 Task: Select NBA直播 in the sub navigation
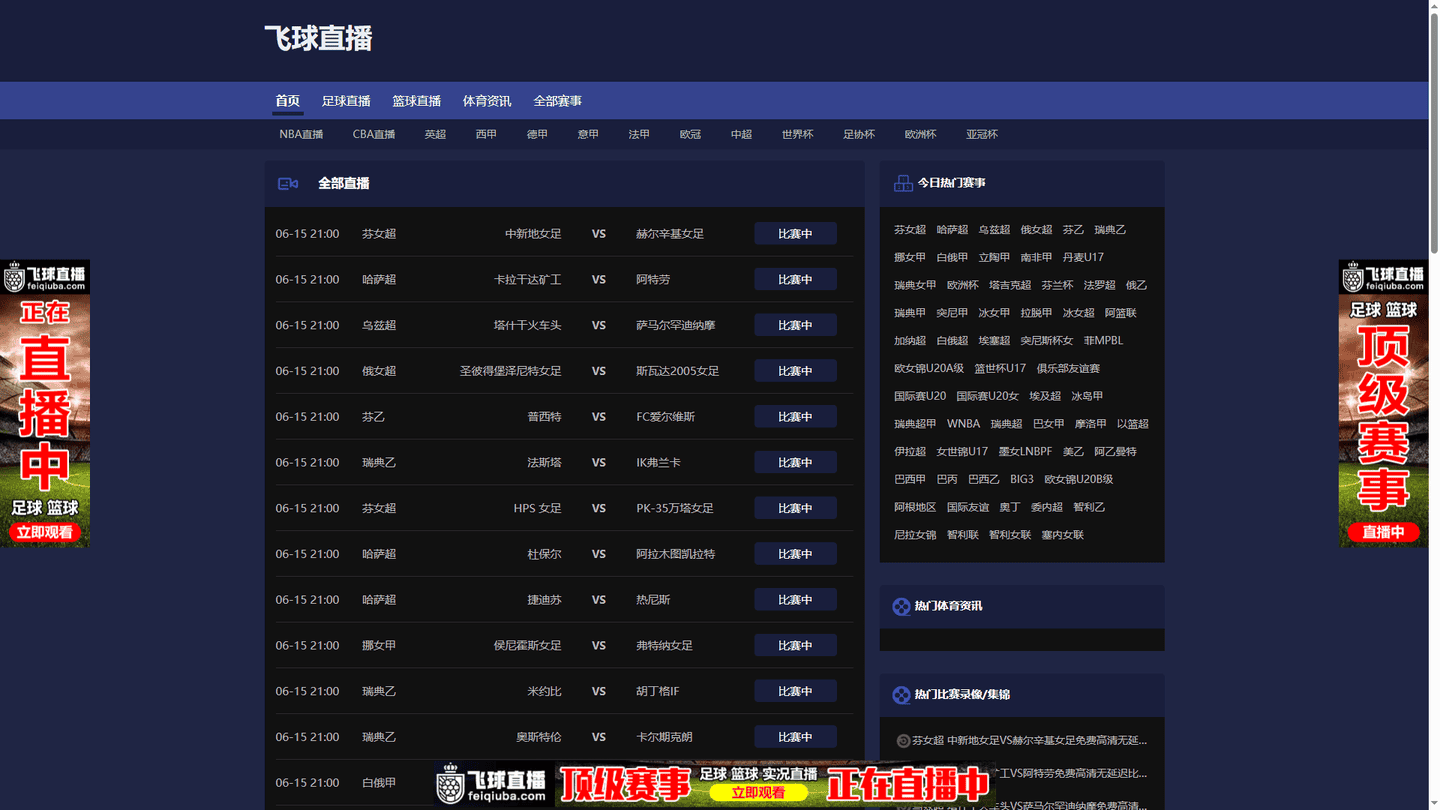[301, 134]
